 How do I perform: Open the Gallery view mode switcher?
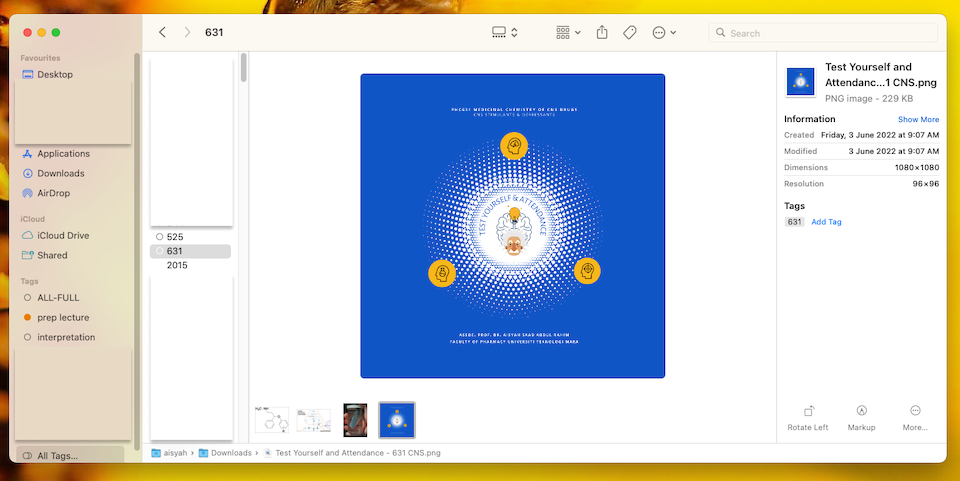[505, 32]
